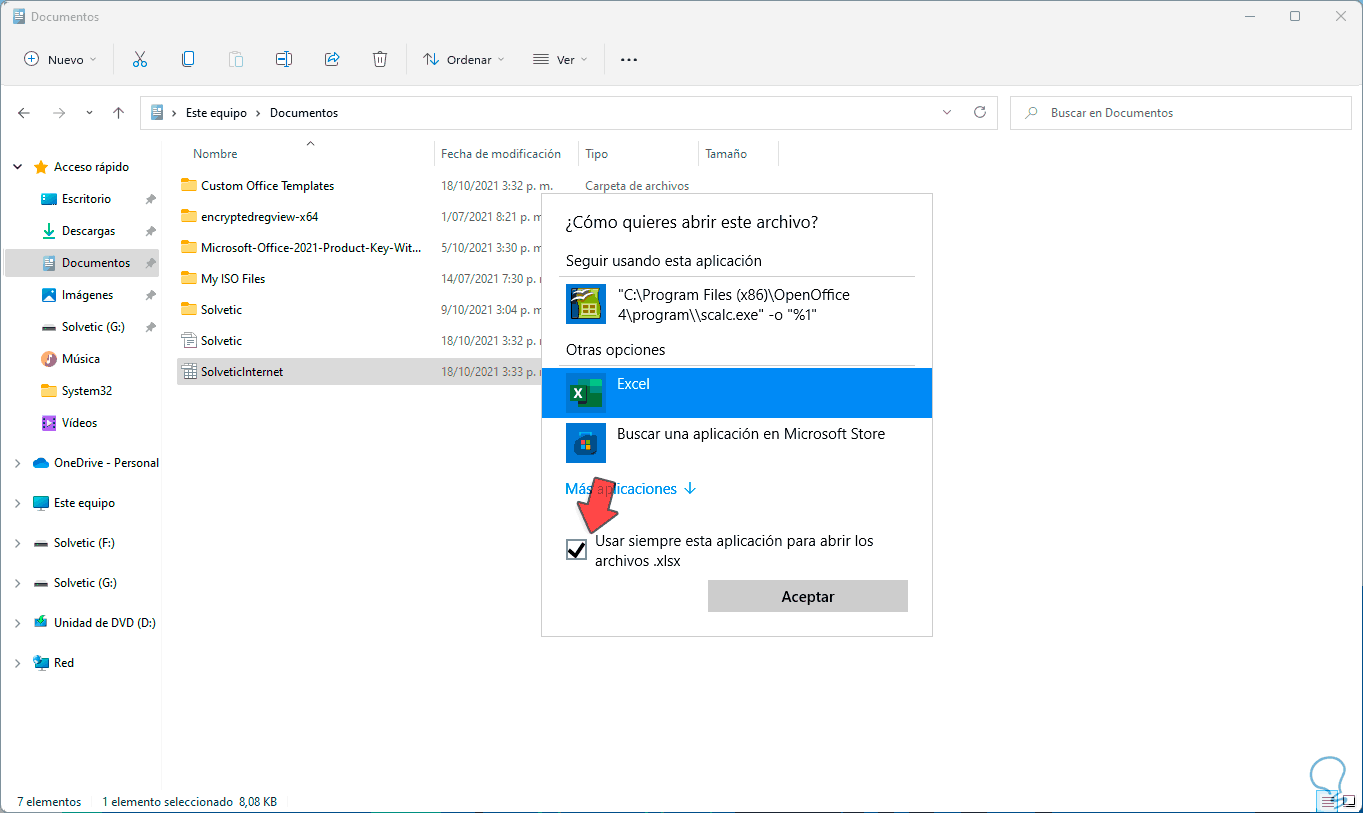Choose Buscar una aplicación en Microsoft Store

[x=737, y=443]
